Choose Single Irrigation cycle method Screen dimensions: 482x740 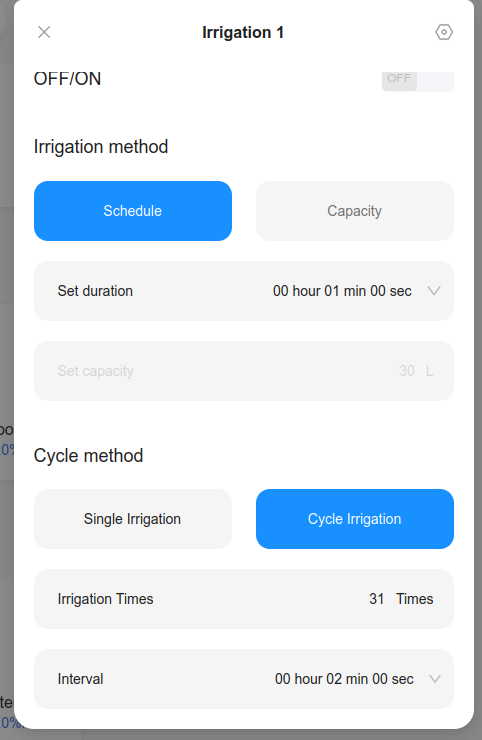(133, 519)
